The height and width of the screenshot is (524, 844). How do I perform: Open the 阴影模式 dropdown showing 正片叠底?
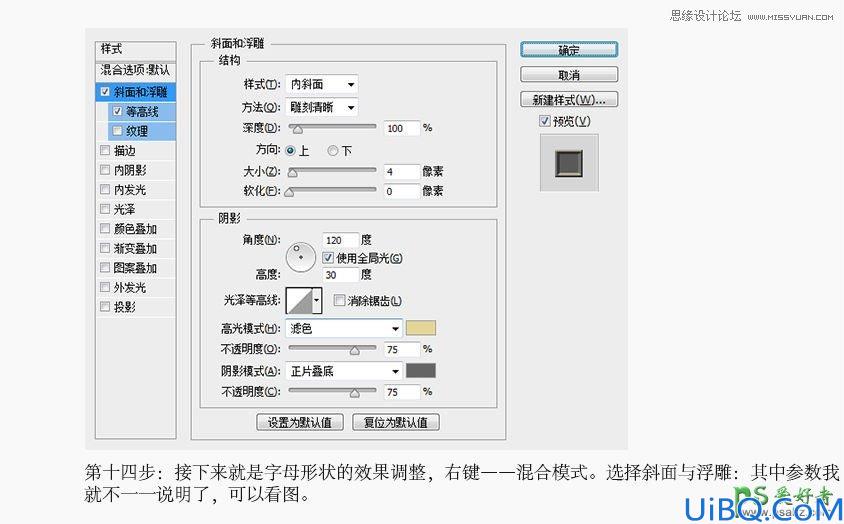pos(344,371)
